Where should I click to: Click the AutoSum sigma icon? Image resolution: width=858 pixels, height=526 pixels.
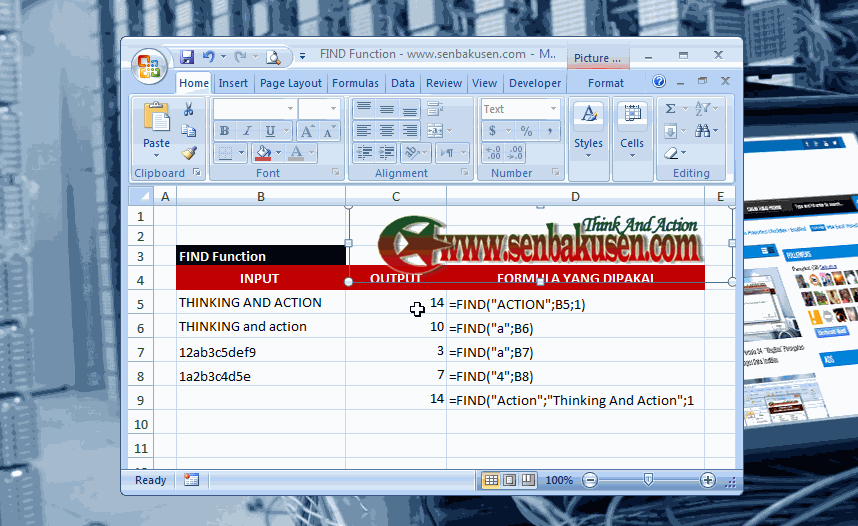click(670, 109)
